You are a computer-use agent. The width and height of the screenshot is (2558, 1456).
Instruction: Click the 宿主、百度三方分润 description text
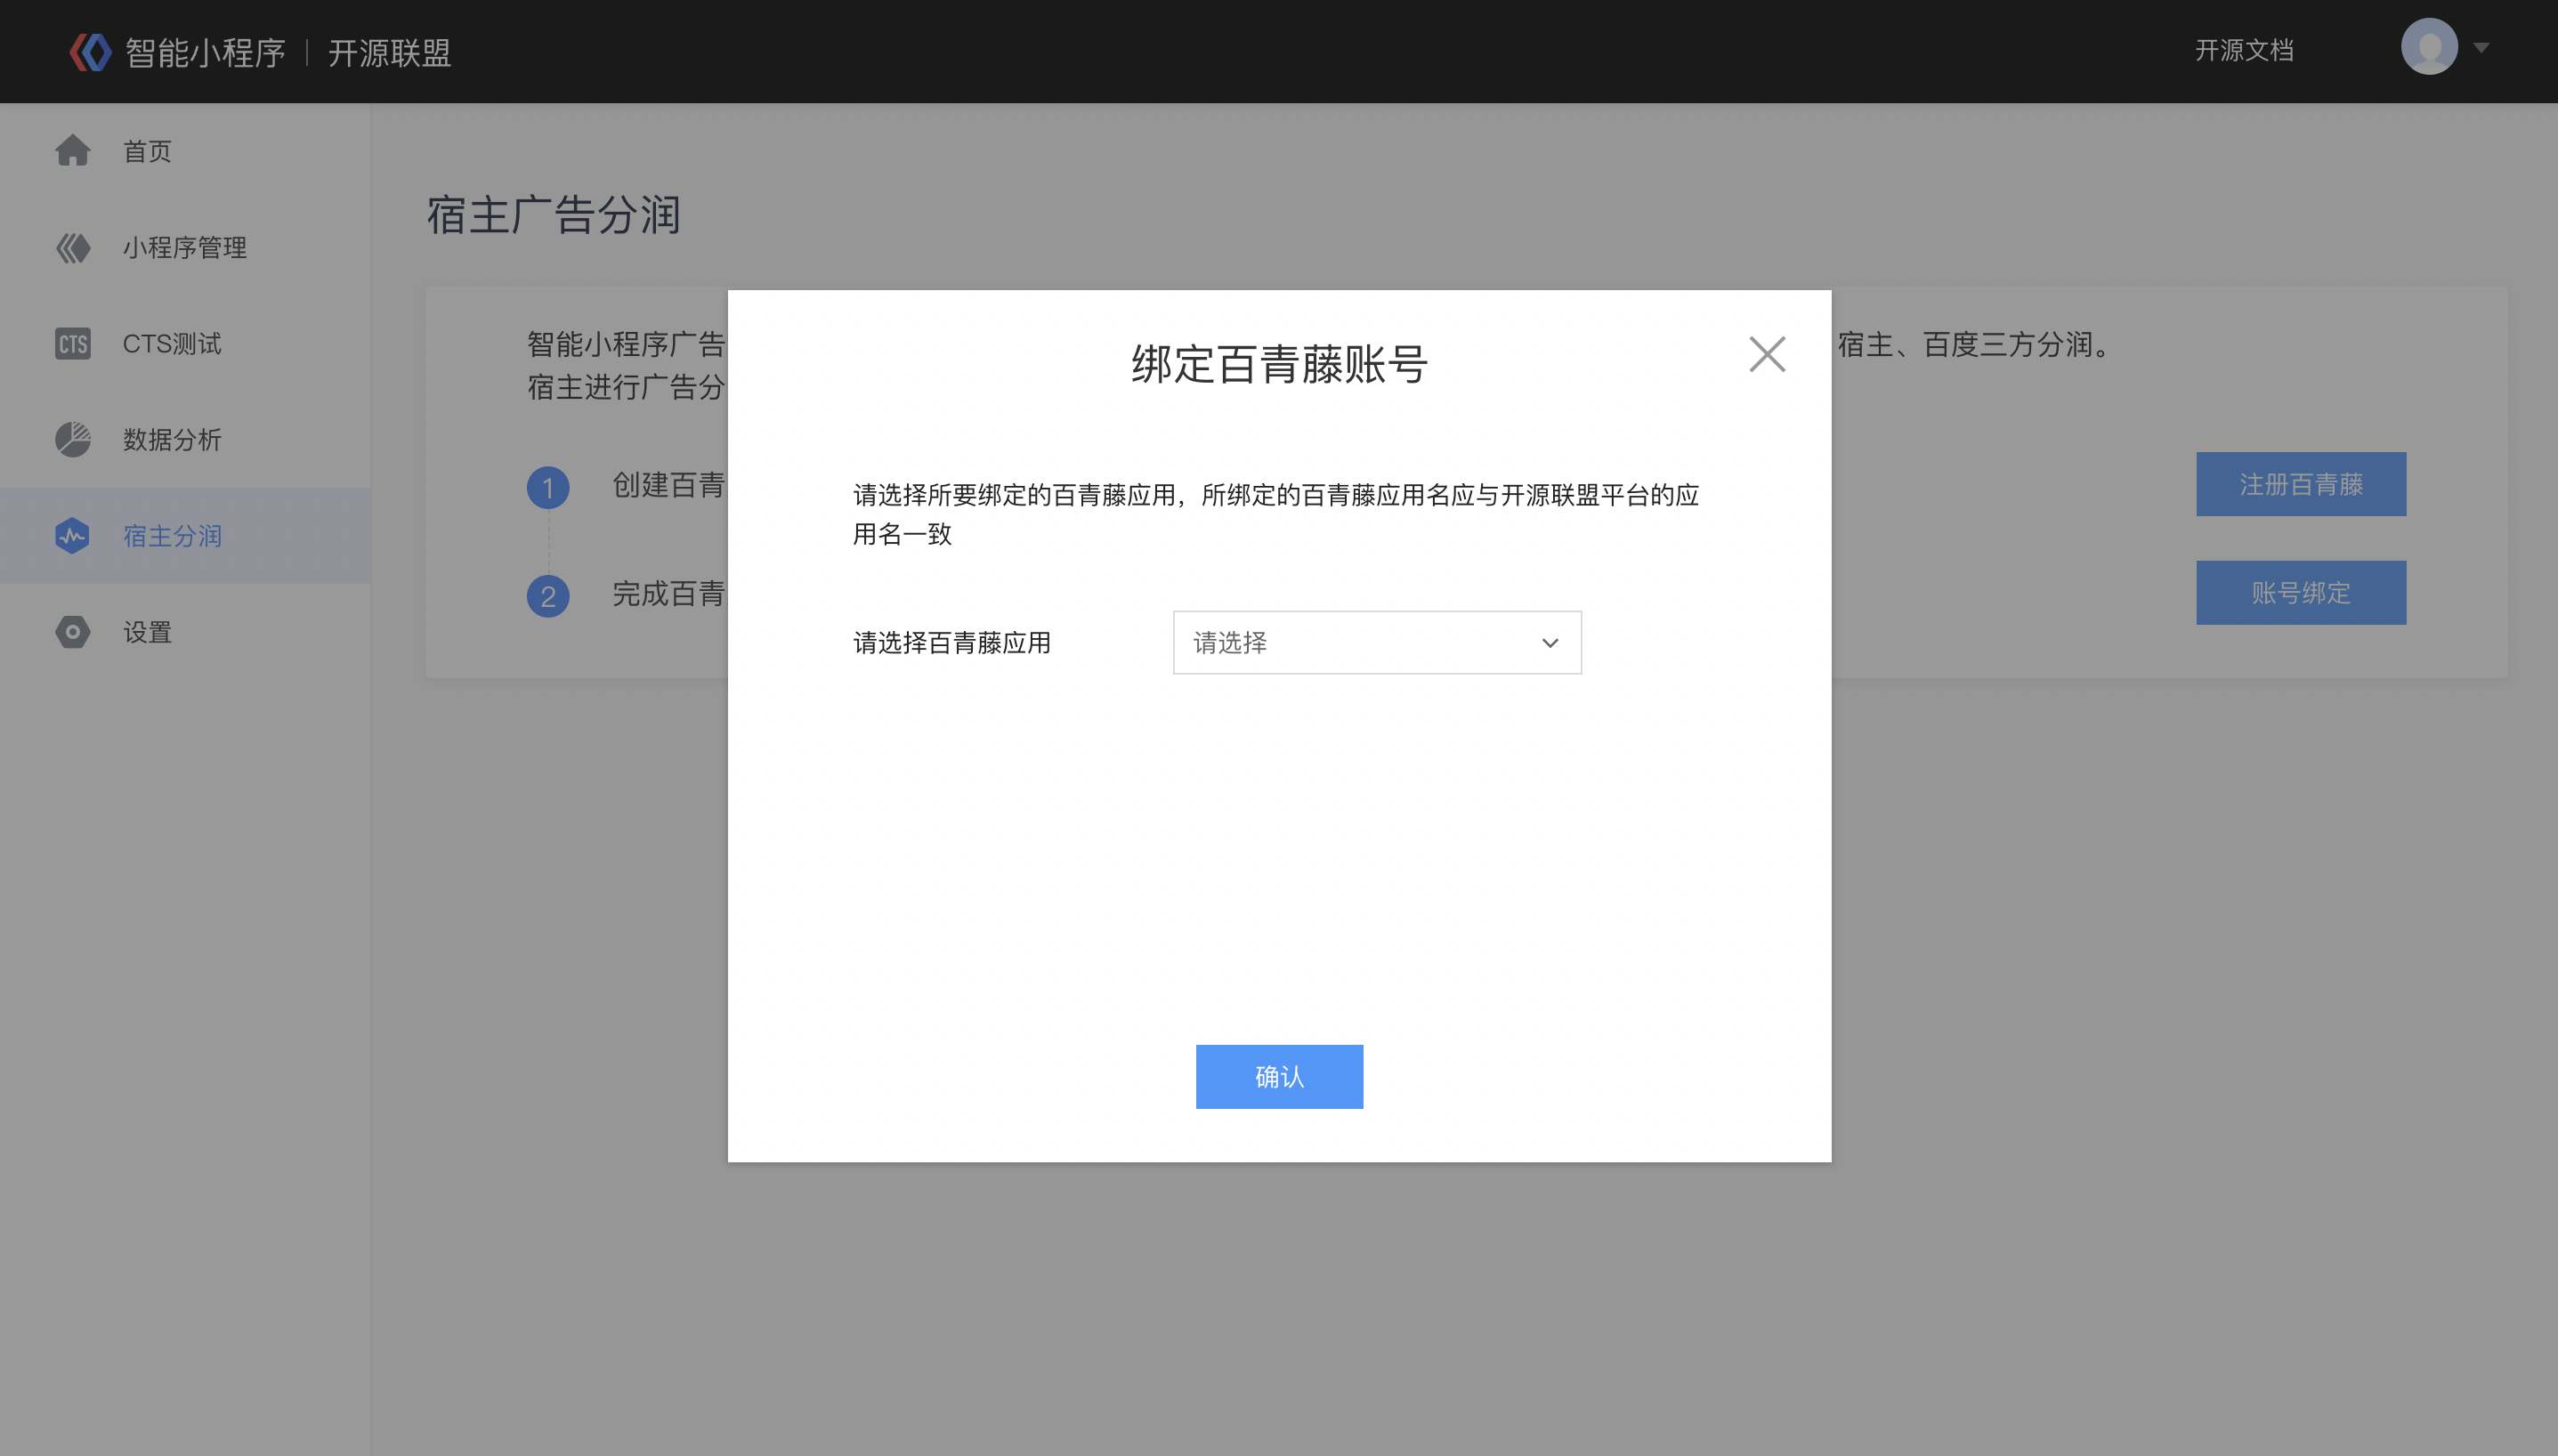[x=1975, y=345]
